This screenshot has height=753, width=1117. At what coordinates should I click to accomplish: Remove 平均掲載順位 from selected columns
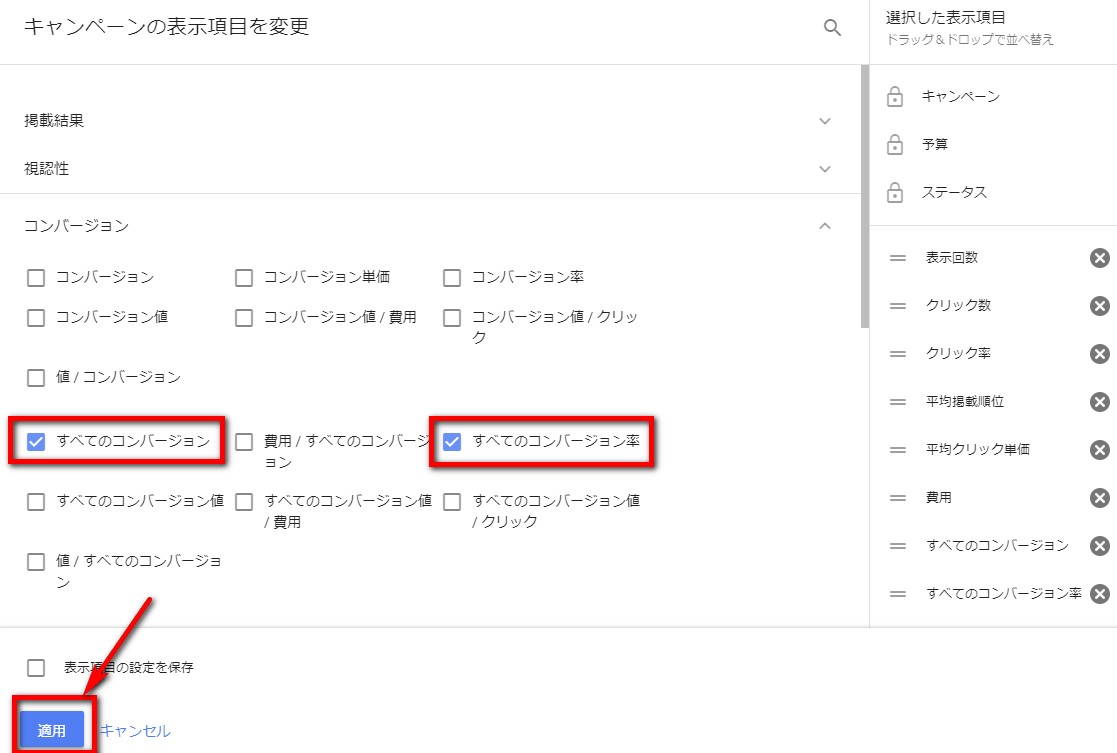1099,402
